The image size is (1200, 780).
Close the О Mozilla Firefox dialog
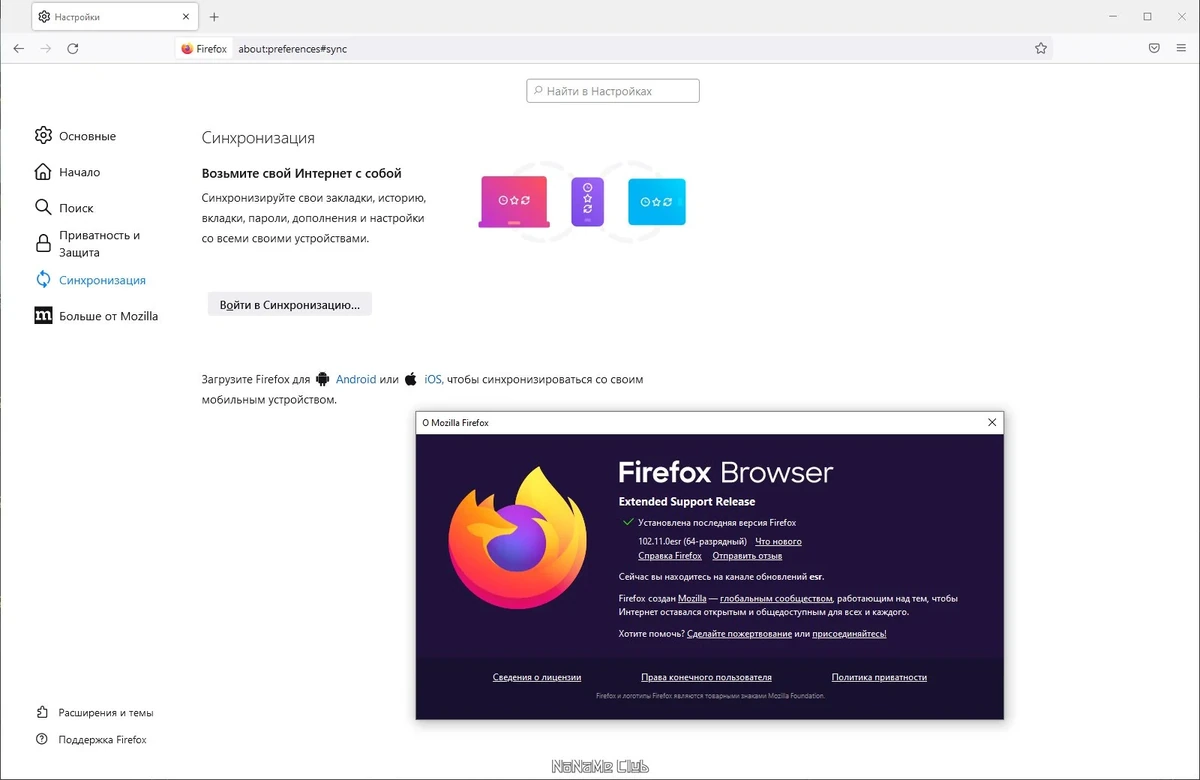992,423
